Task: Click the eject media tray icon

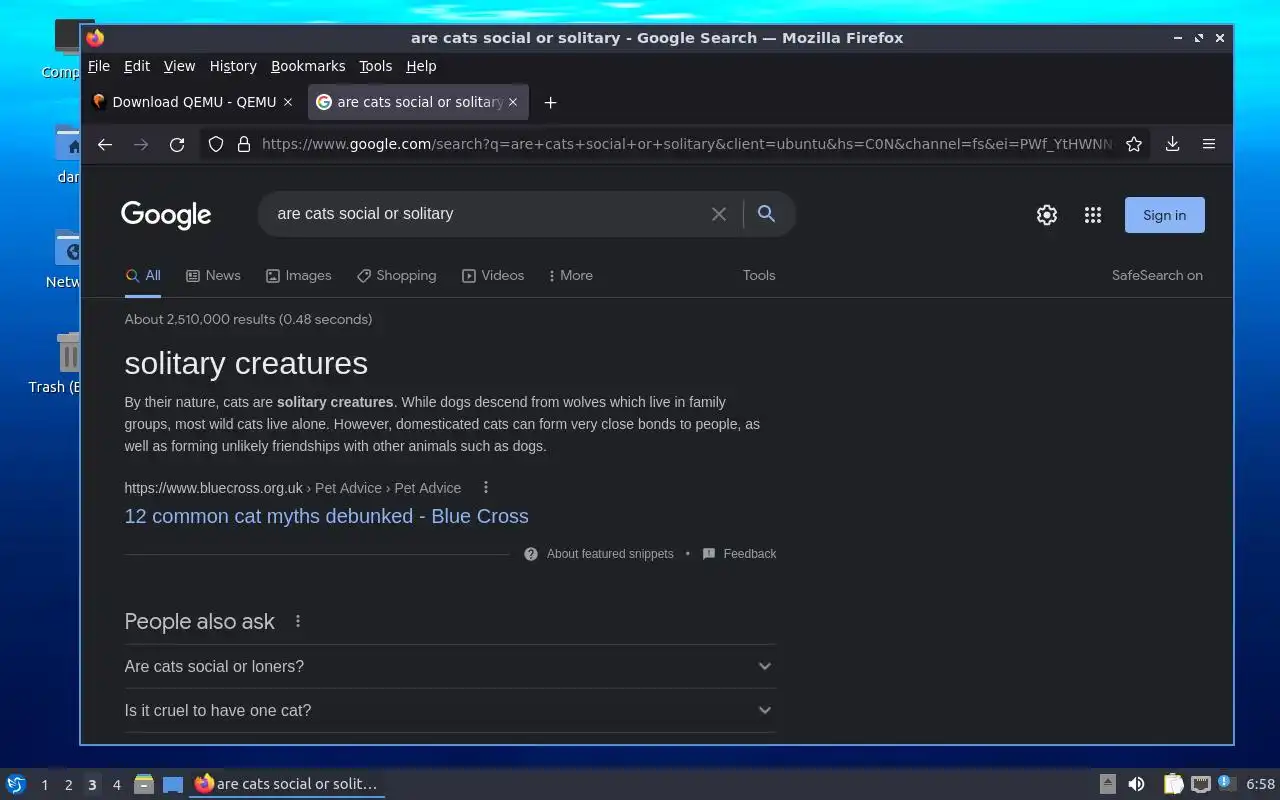Action: click(1108, 784)
